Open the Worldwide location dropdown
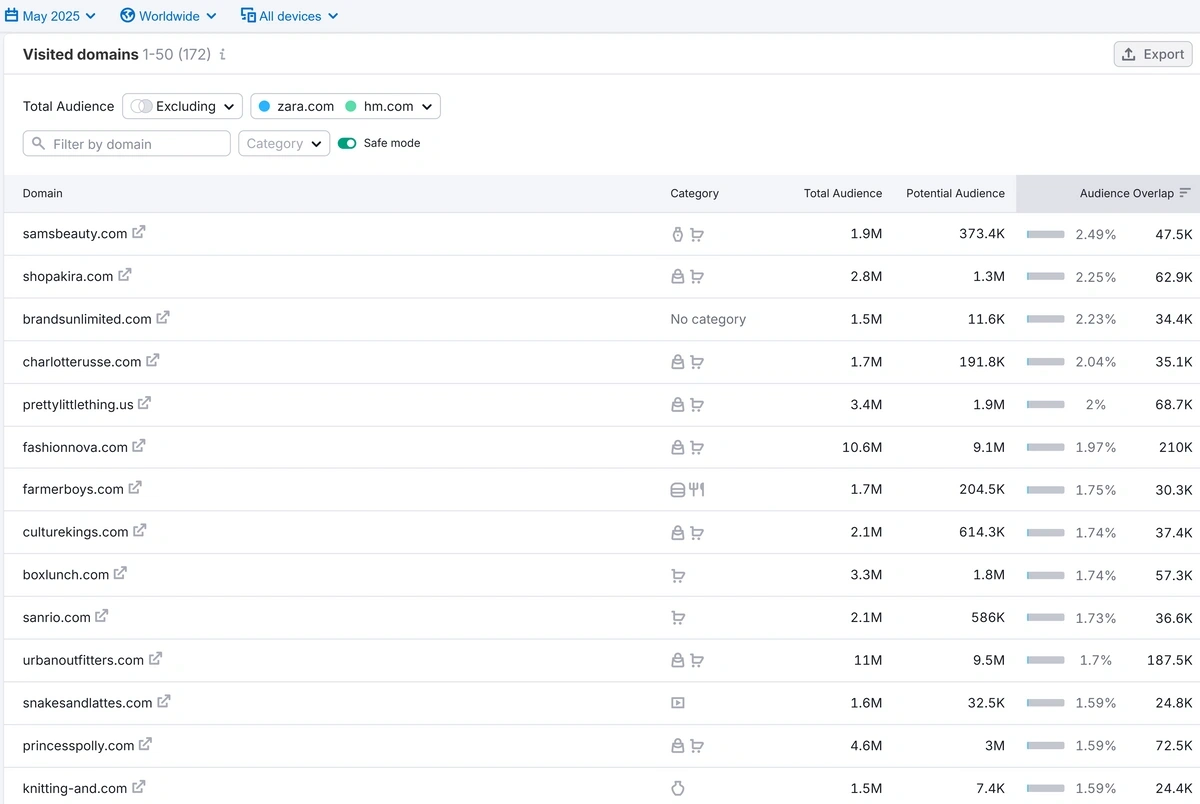Viewport: 1200px width, 804px height. point(168,16)
